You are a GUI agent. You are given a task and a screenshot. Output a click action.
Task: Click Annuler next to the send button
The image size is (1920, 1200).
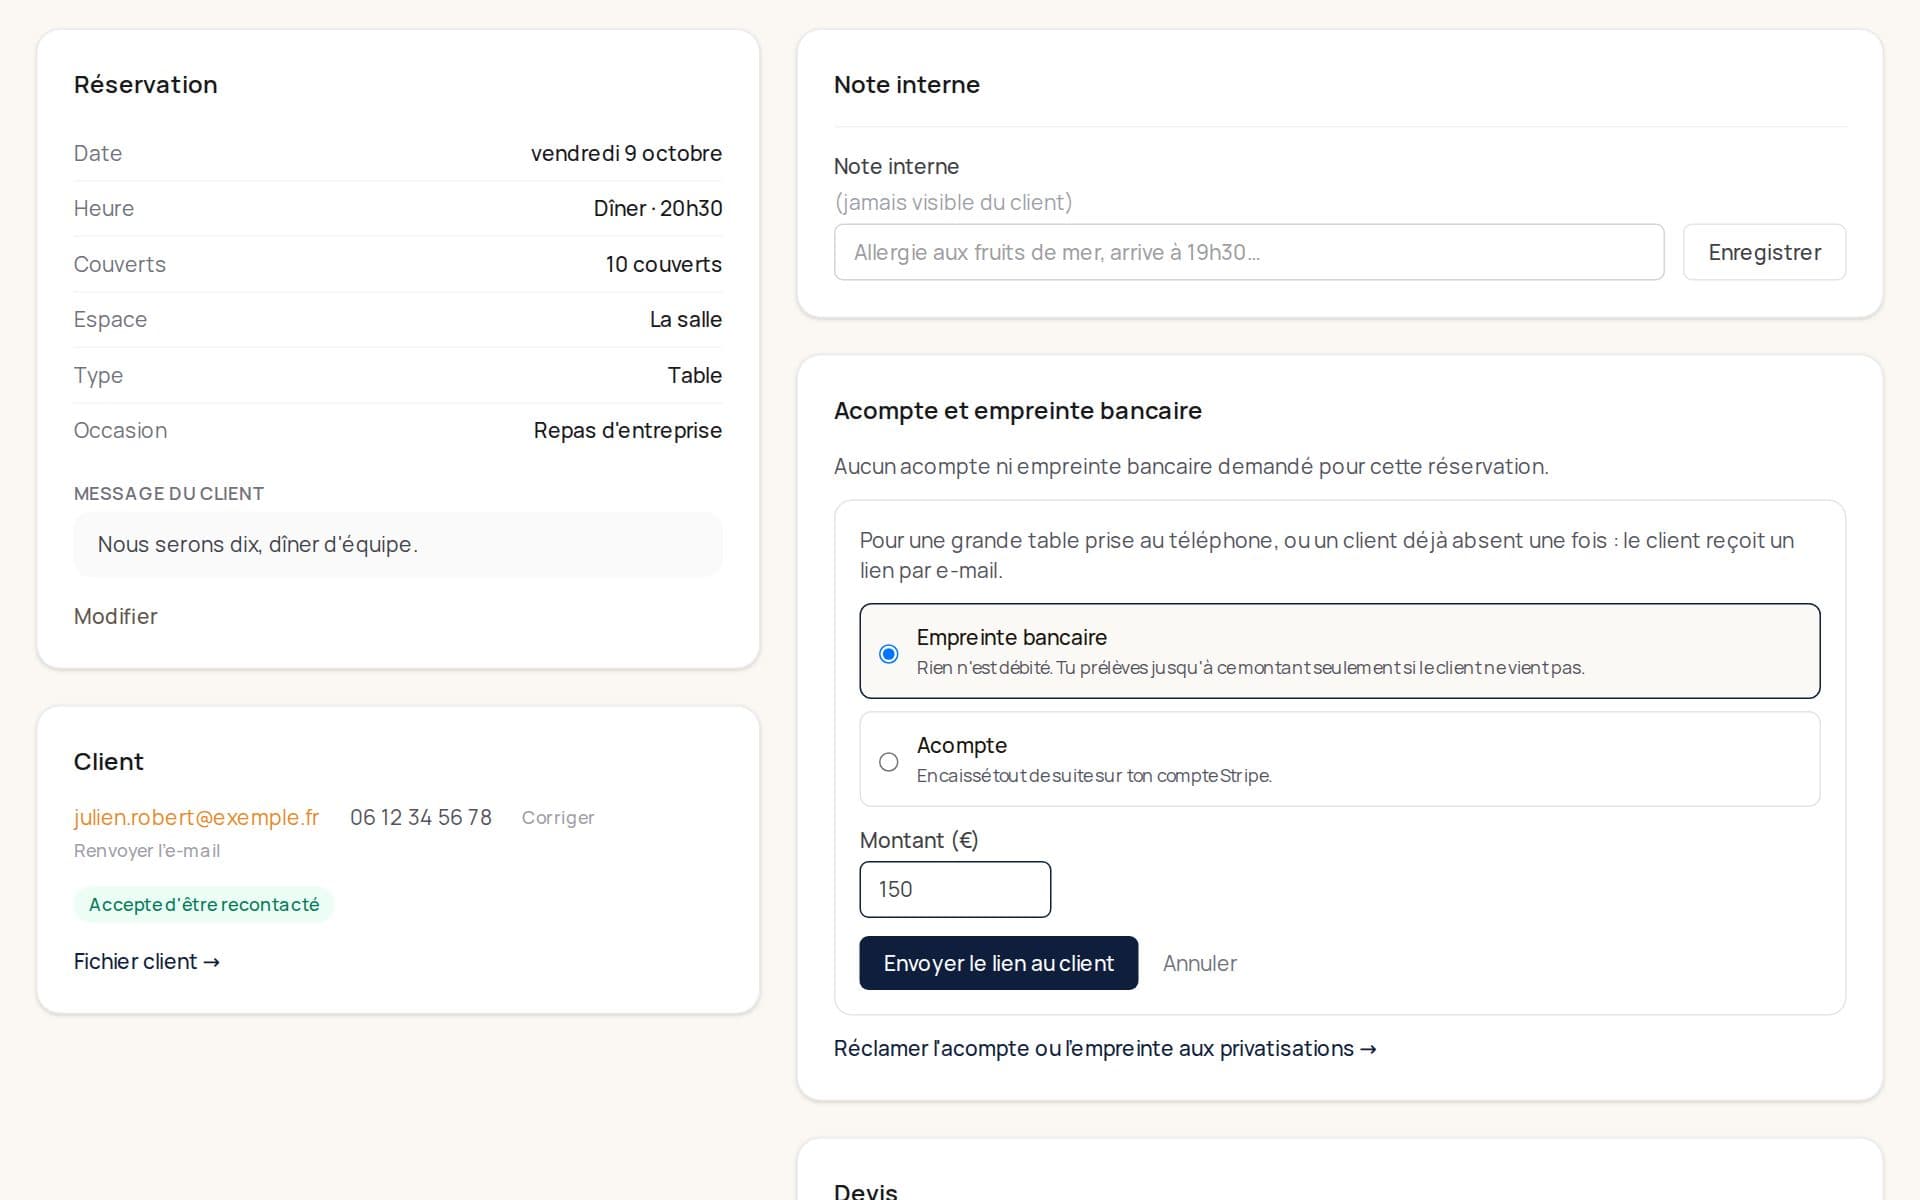point(1199,963)
